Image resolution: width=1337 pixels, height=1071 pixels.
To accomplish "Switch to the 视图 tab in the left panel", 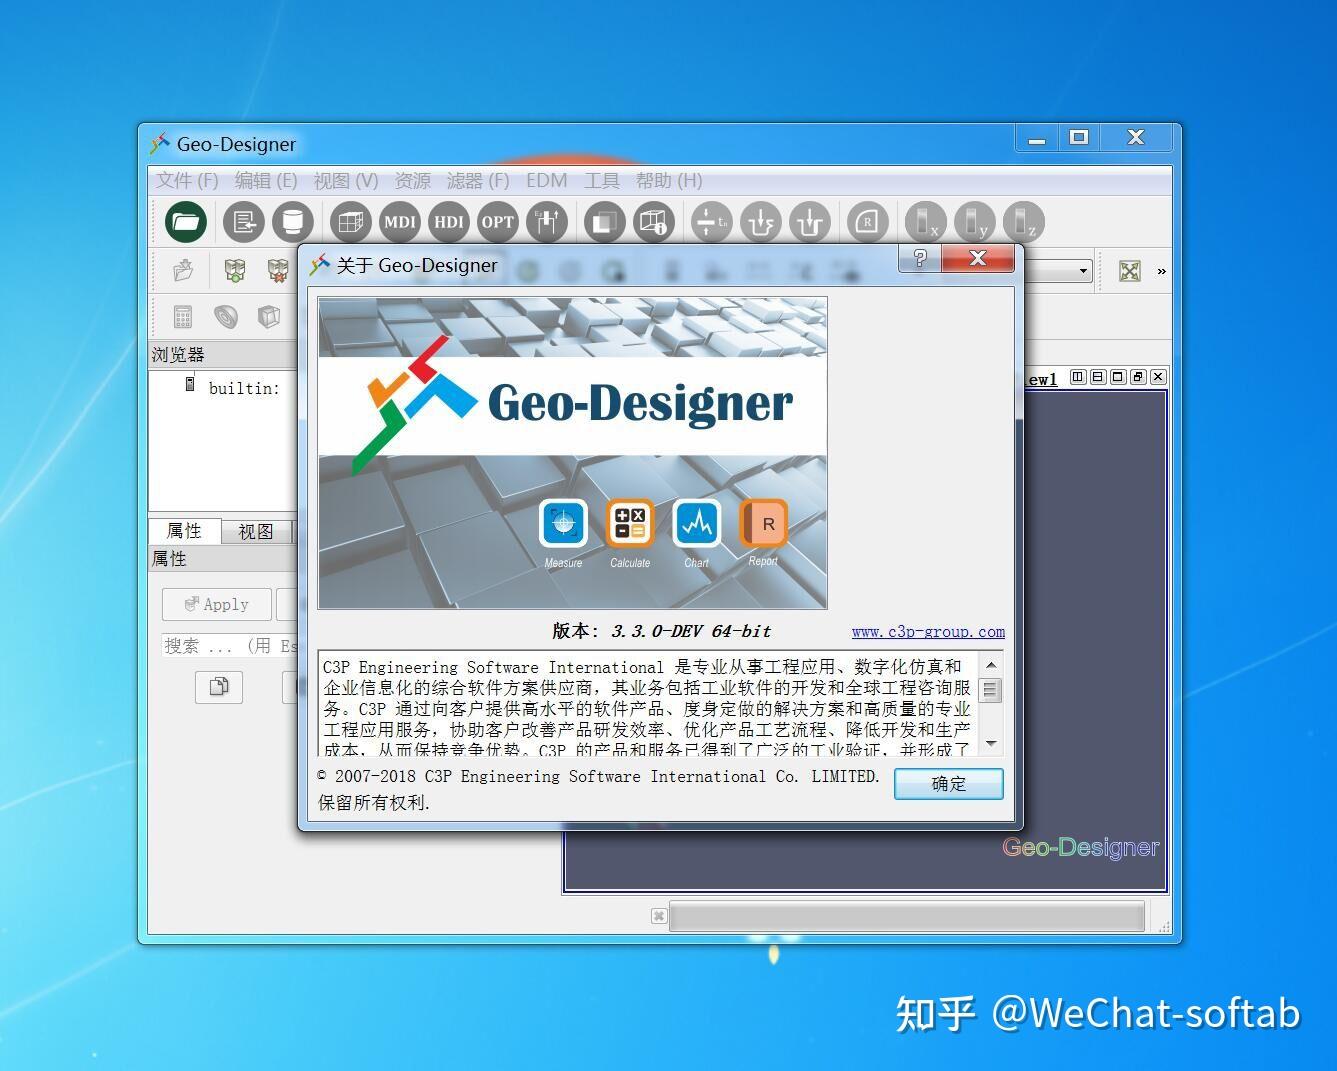I will point(256,531).
